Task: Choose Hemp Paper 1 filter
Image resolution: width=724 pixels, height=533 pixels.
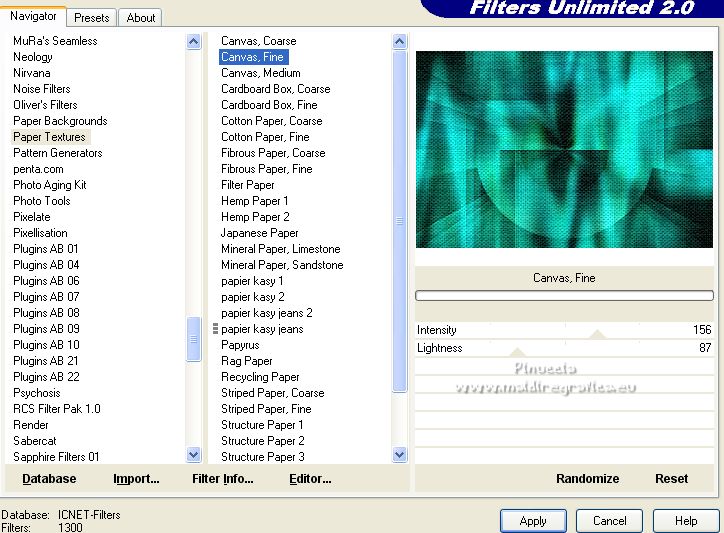Action: (254, 201)
